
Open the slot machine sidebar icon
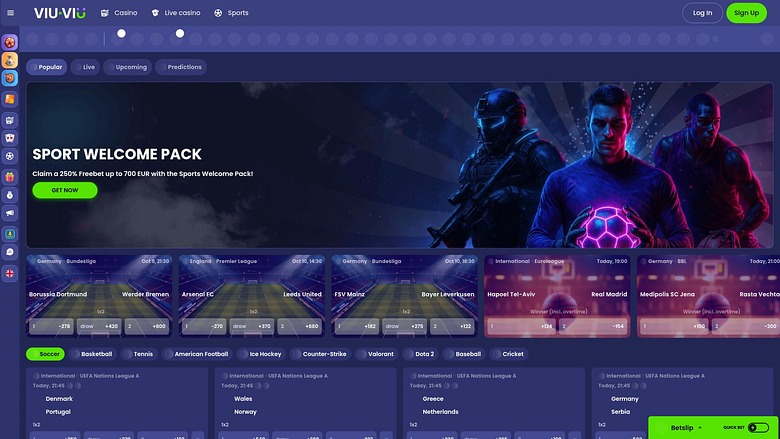pyautogui.click(x=9, y=120)
